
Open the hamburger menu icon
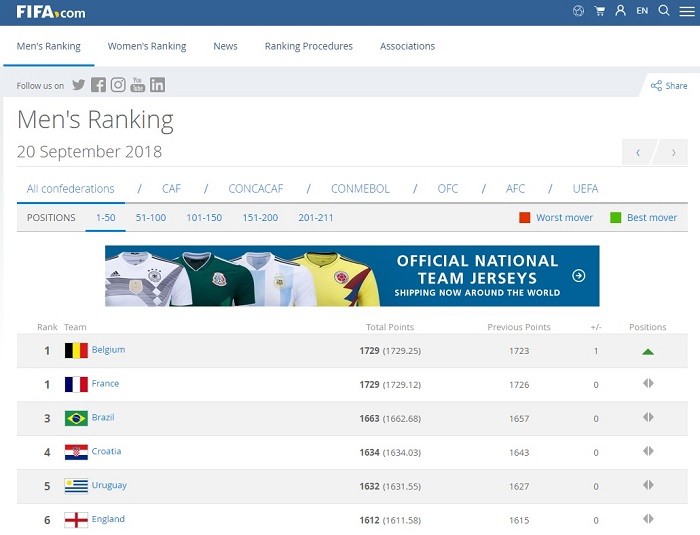click(687, 11)
